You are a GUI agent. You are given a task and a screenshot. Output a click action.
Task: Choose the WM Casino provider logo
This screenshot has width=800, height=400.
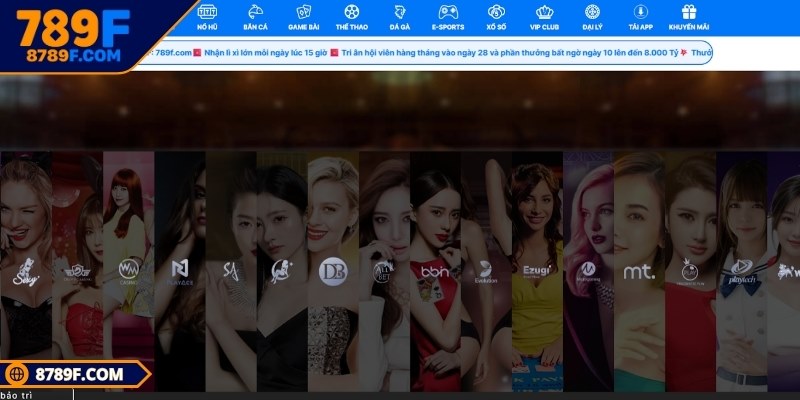[129, 271]
